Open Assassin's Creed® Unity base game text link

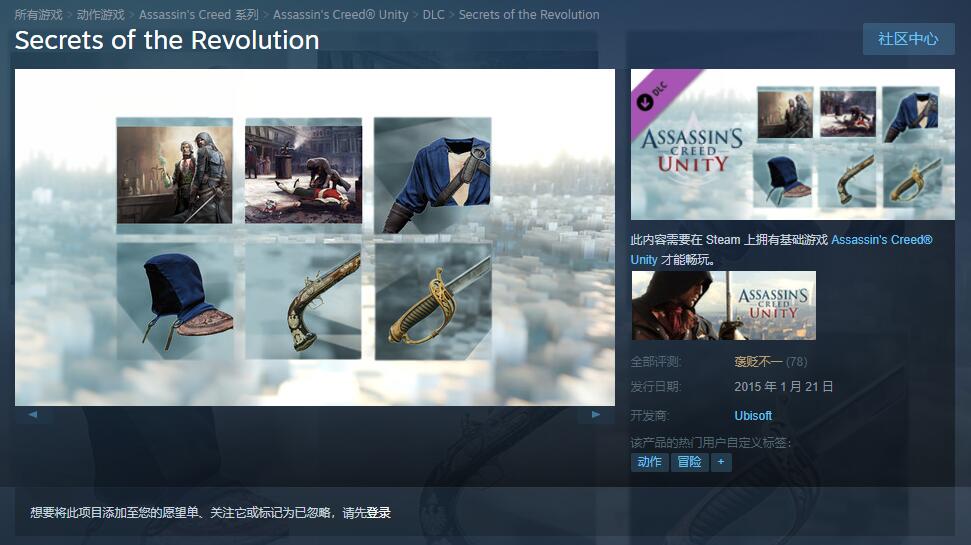[x=782, y=249]
